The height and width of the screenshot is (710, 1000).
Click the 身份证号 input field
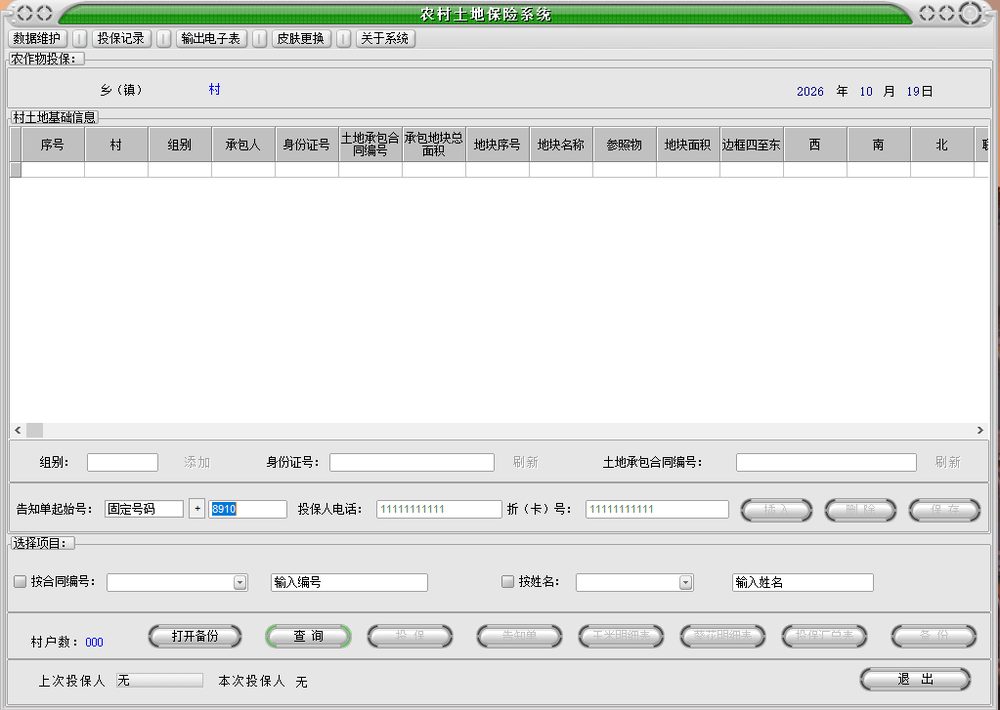[412, 462]
